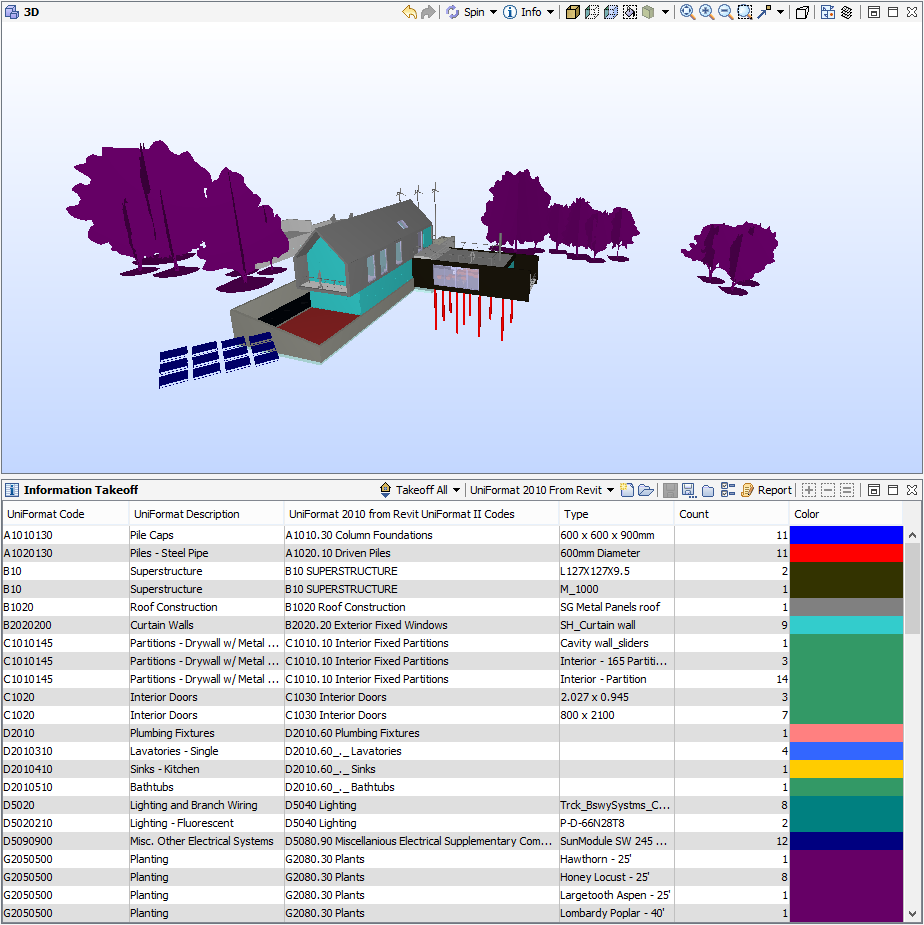Viewport: 924px width, 925px height.
Task: Click the zoom extents magnifier icon
Action: [687, 12]
